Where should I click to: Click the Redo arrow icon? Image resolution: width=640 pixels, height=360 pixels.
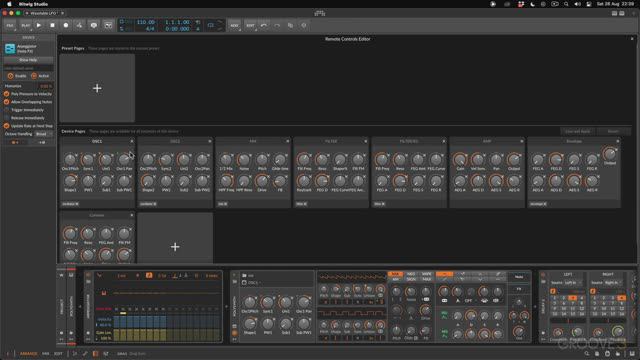pos(277,25)
